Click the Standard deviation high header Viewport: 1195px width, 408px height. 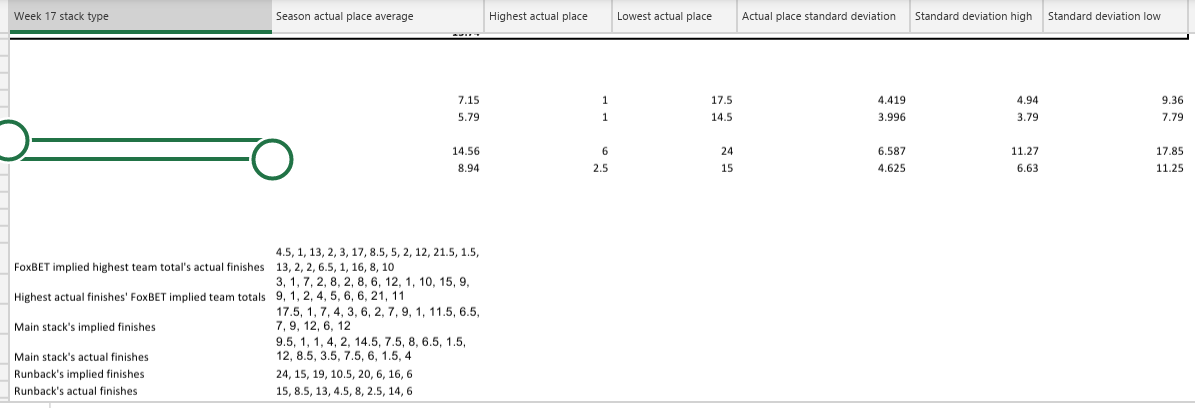click(x=976, y=16)
